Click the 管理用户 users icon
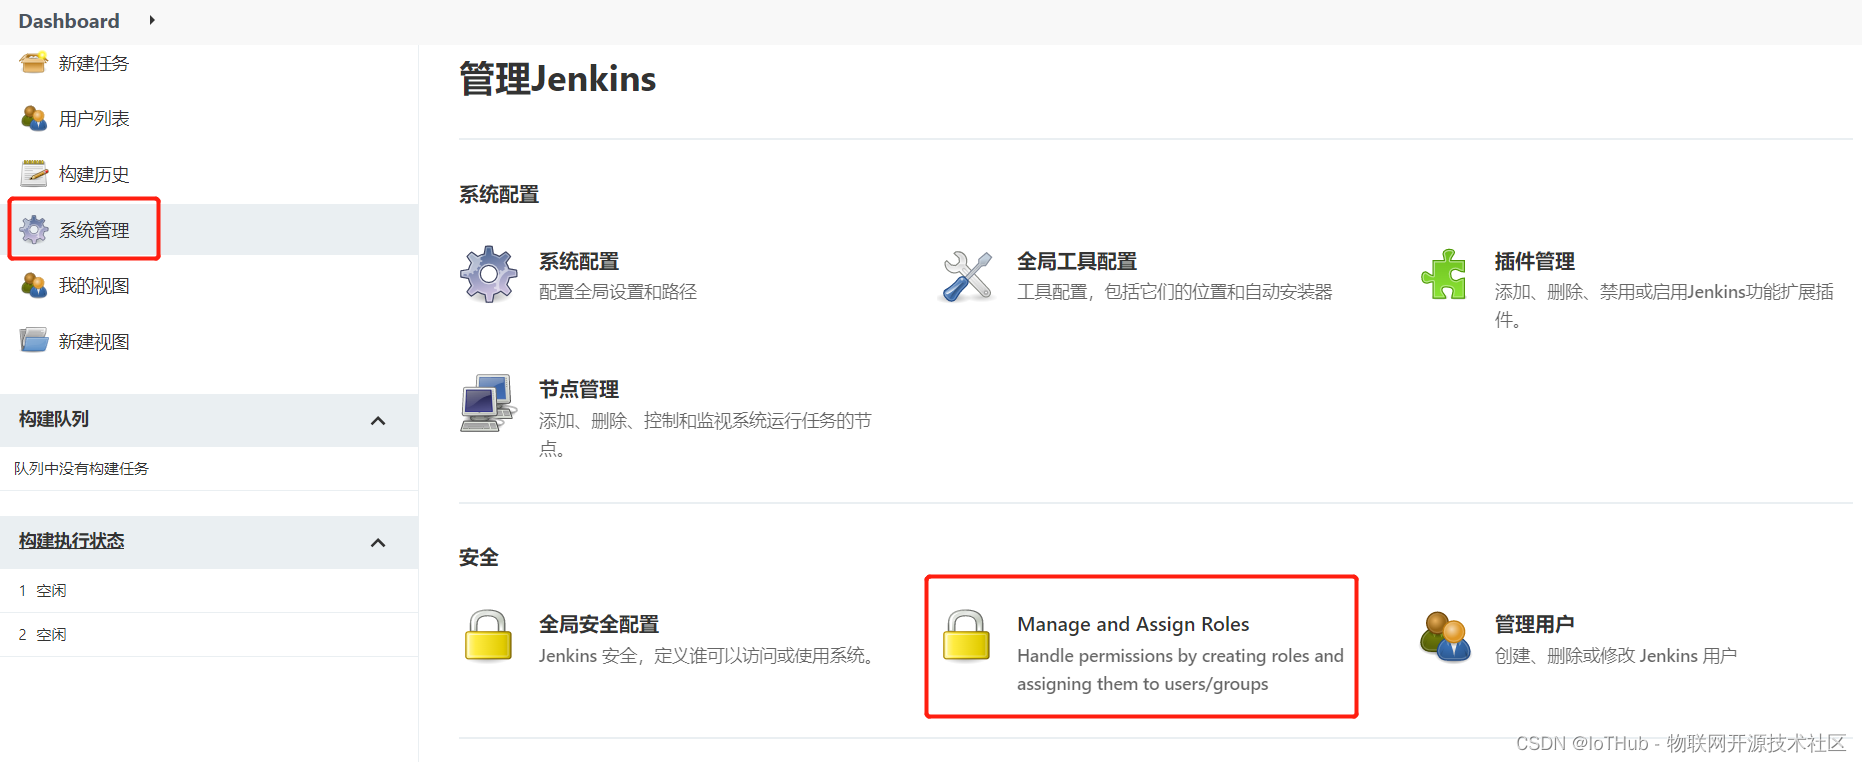 1445,636
